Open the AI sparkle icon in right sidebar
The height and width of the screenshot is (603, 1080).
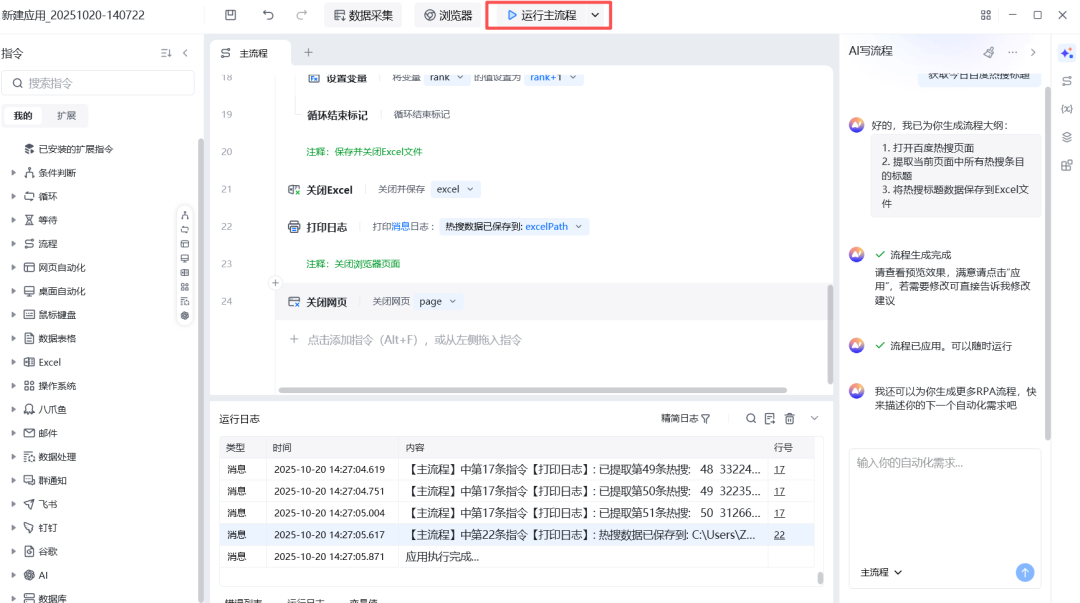coord(1067,53)
